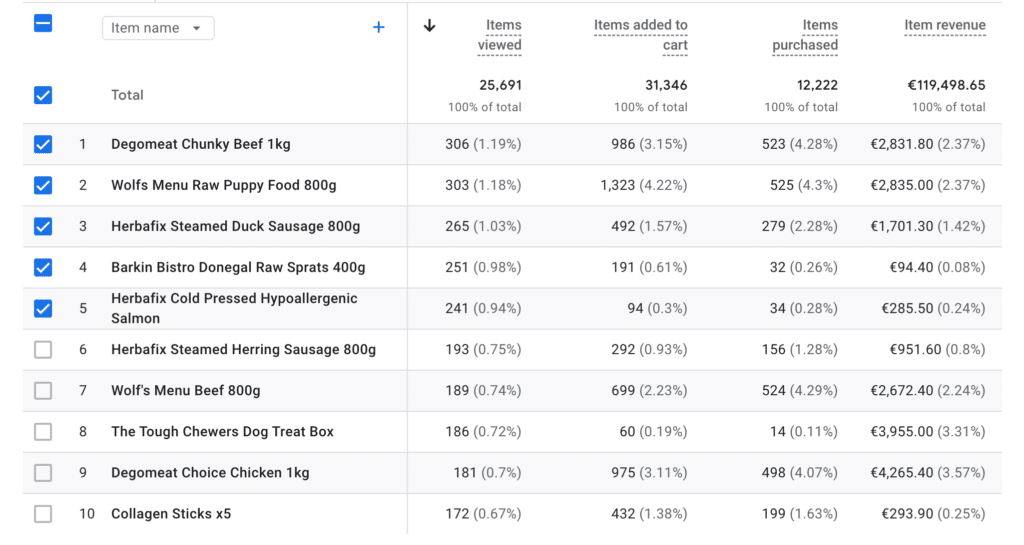This screenshot has height=545, width=1024.
Task: Click 699 (2.23%) added to cart cell
Action: click(x=649, y=391)
